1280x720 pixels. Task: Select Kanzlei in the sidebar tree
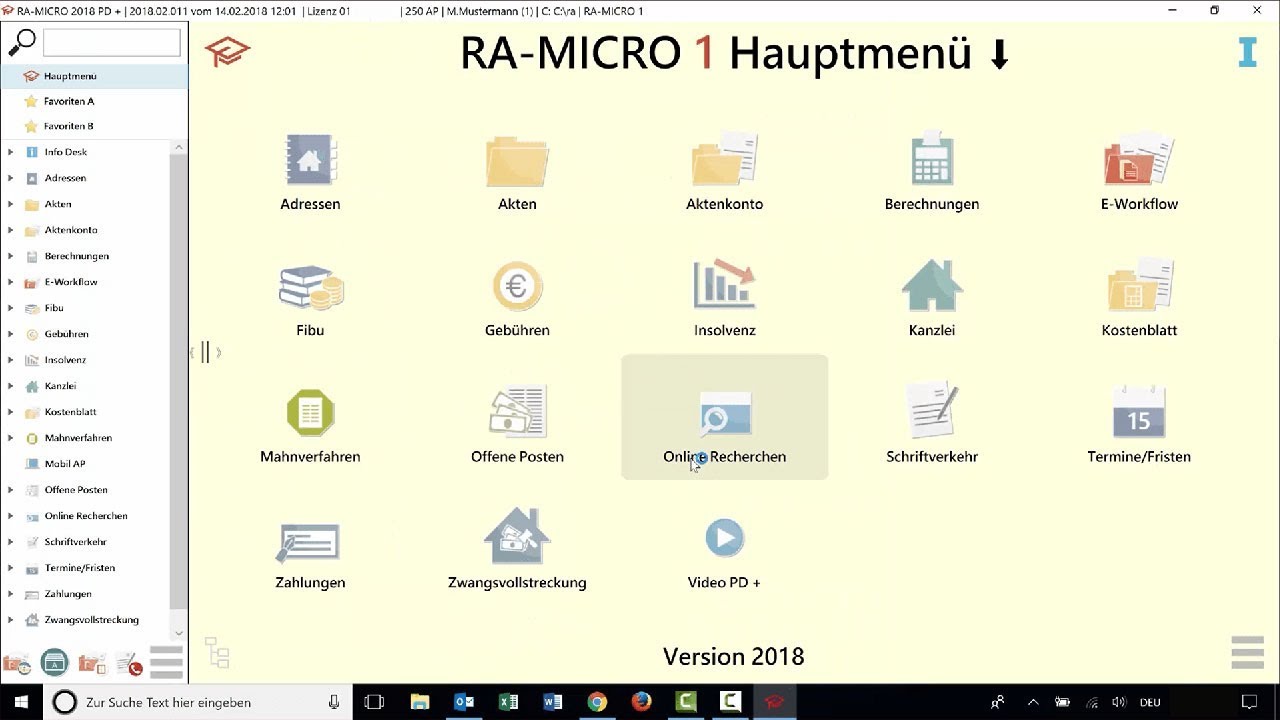[x=60, y=386]
